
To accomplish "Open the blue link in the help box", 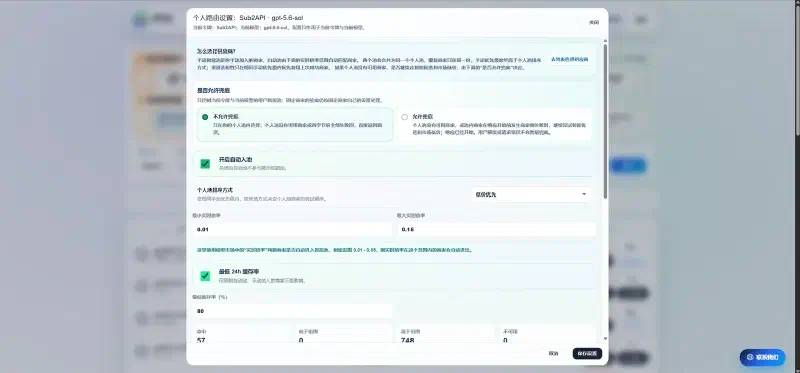I will (x=569, y=59).
